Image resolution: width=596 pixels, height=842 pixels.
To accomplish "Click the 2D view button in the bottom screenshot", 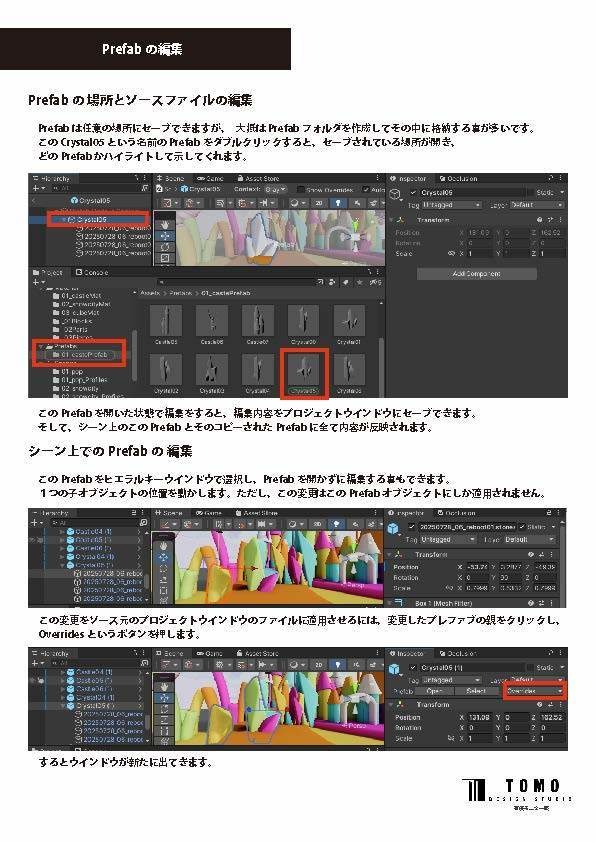I will (319, 664).
